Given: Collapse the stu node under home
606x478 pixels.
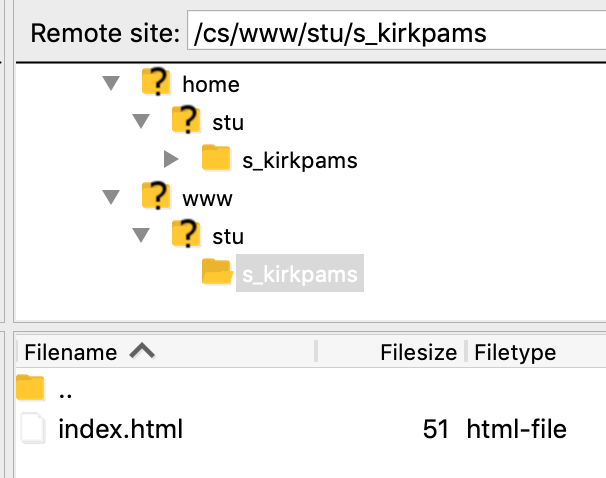Looking at the screenshot, I should pyautogui.click(x=141, y=122).
